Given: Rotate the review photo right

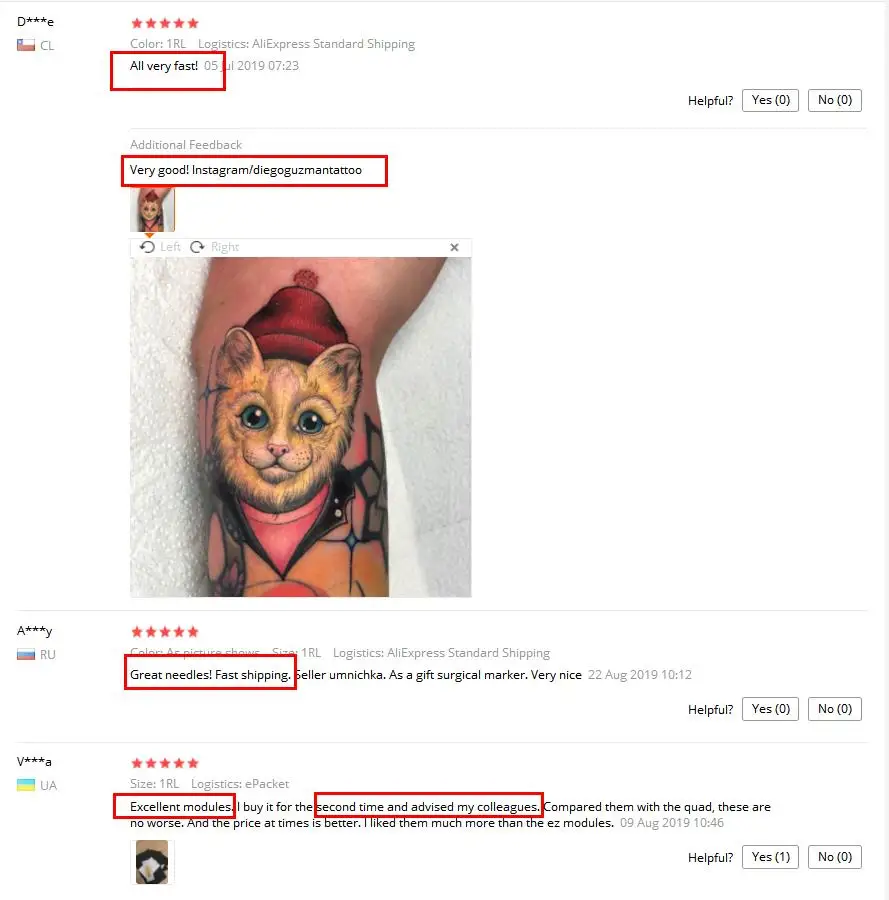Looking at the screenshot, I should point(215,247).
